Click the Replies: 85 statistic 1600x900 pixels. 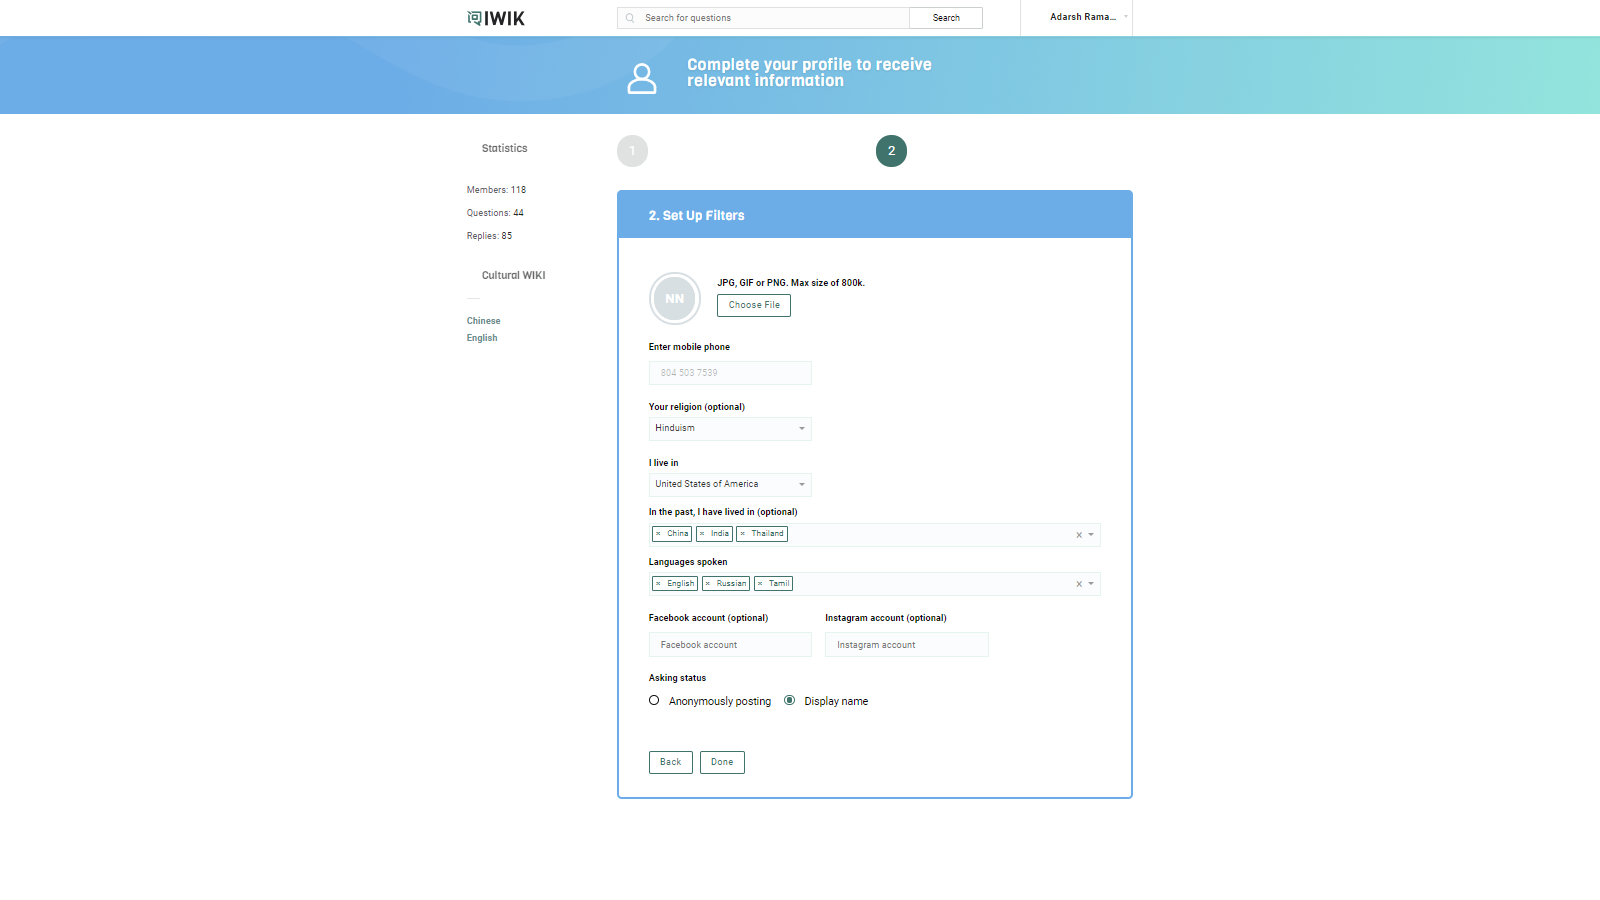[489, 236]
